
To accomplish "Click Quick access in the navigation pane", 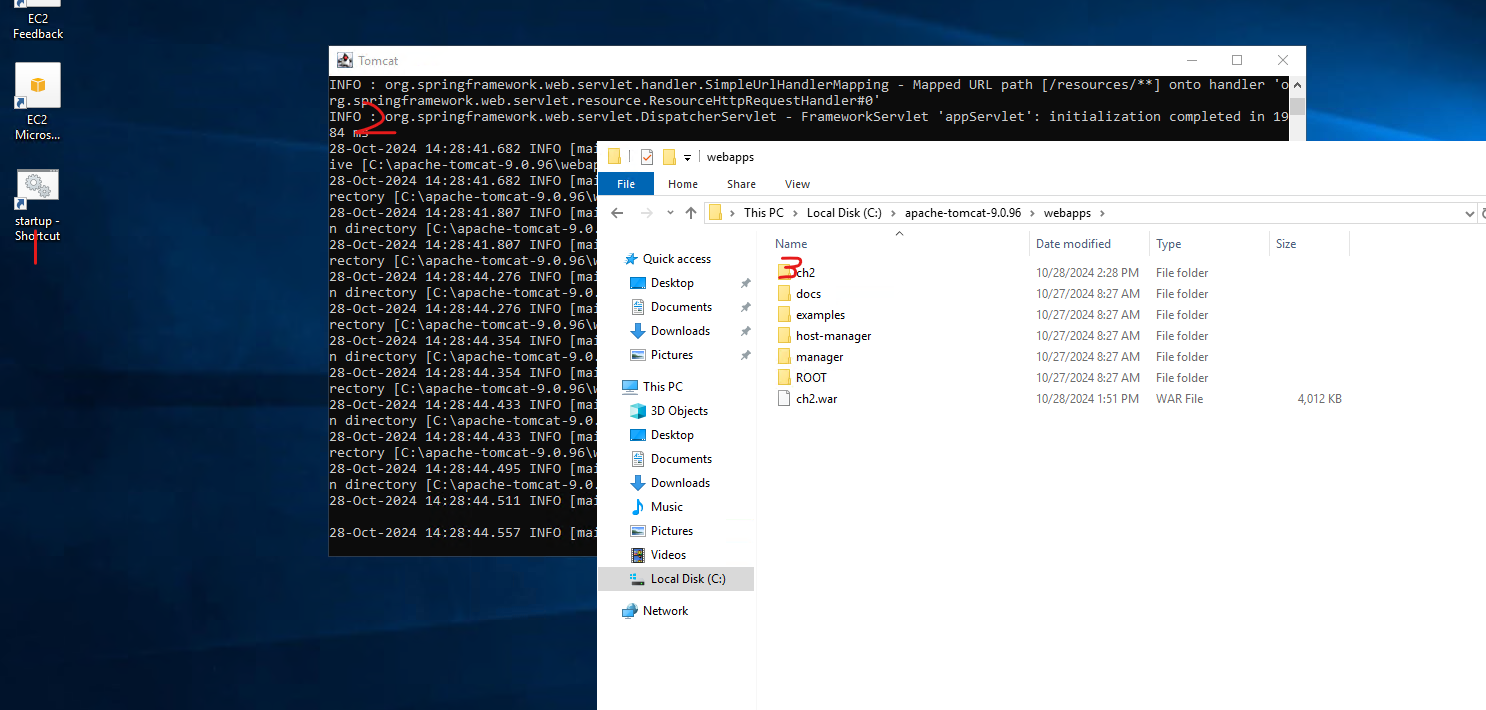I will click(x=676, y=259).
